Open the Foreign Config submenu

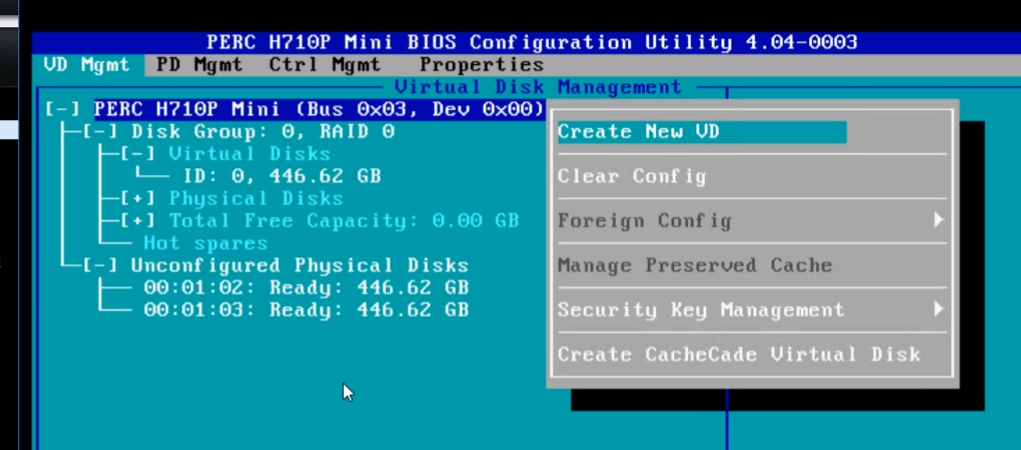coord(751,221)
